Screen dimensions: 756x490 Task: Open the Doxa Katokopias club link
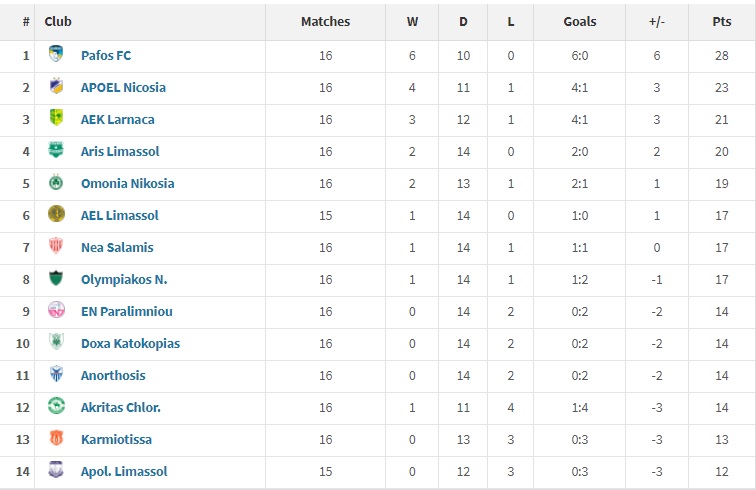click(130, 343)
